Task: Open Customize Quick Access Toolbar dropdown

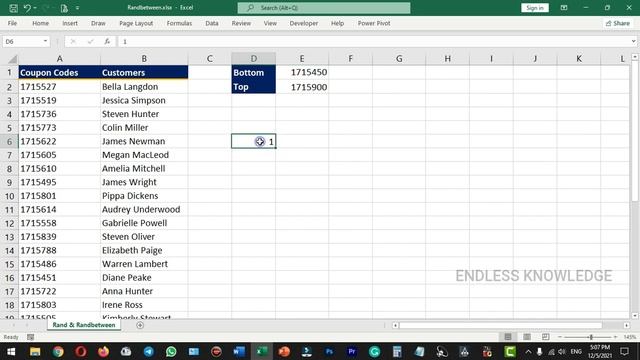Action: pos(77,8)
